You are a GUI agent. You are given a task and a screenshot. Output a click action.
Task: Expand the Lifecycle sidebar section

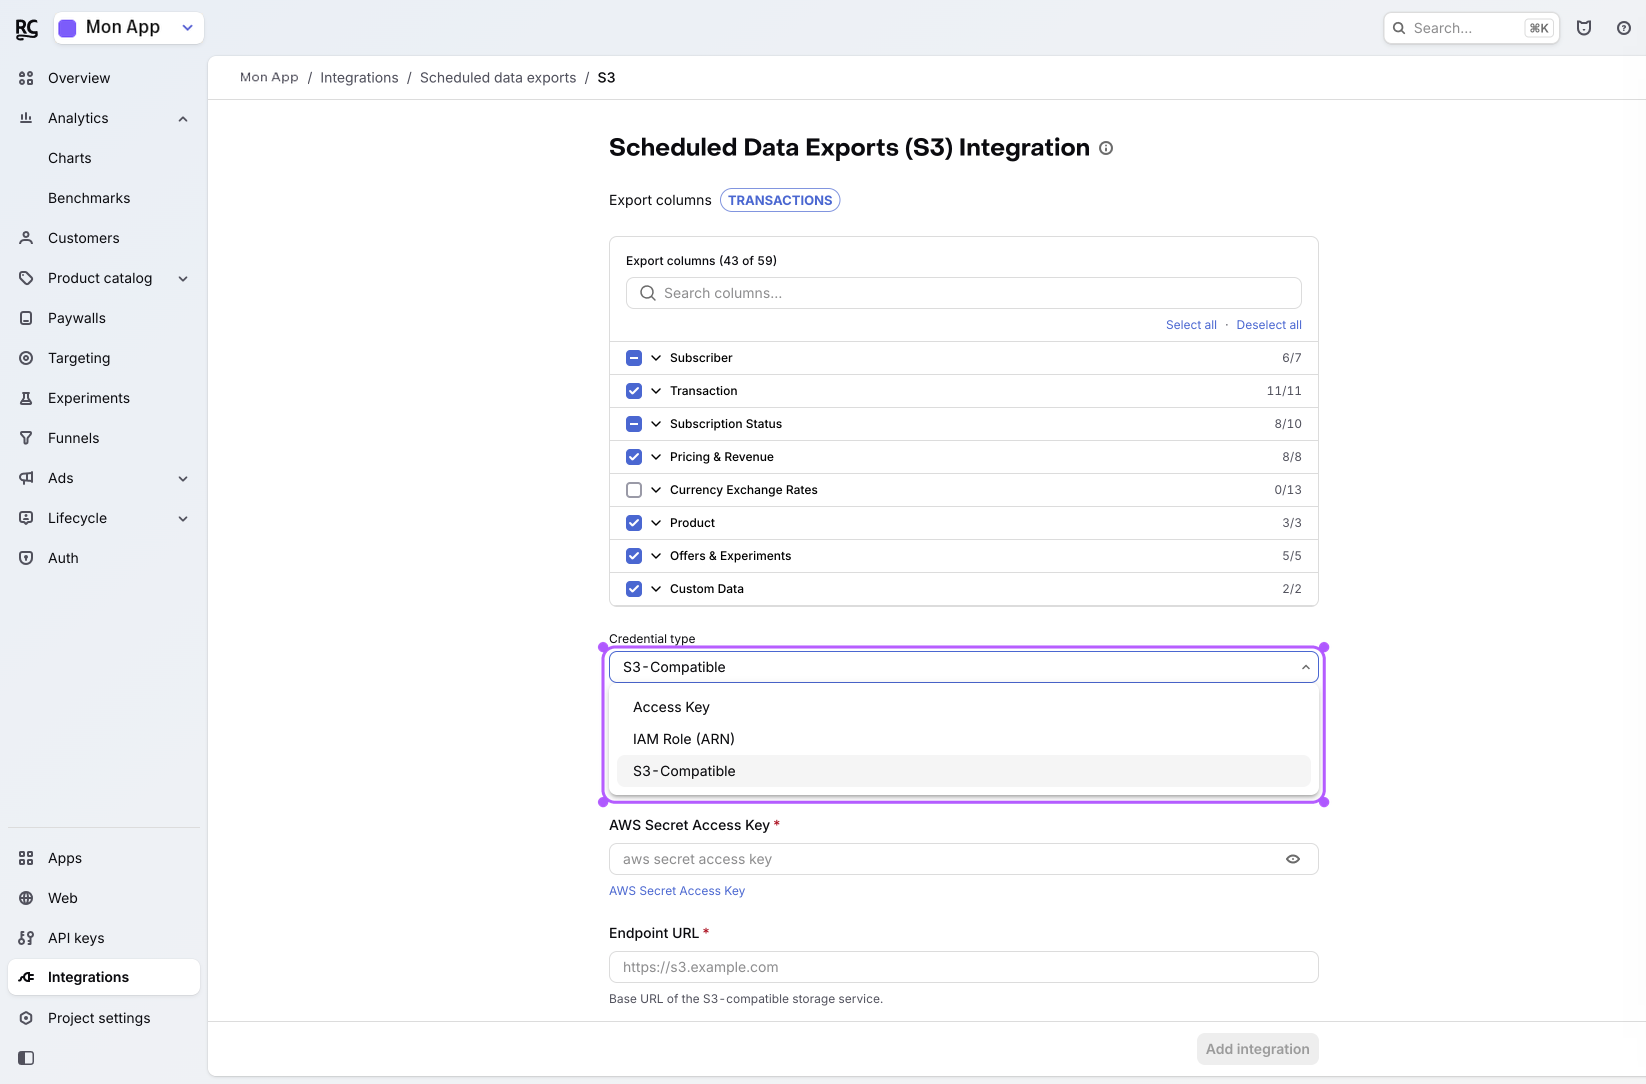(x=183, y=519)
